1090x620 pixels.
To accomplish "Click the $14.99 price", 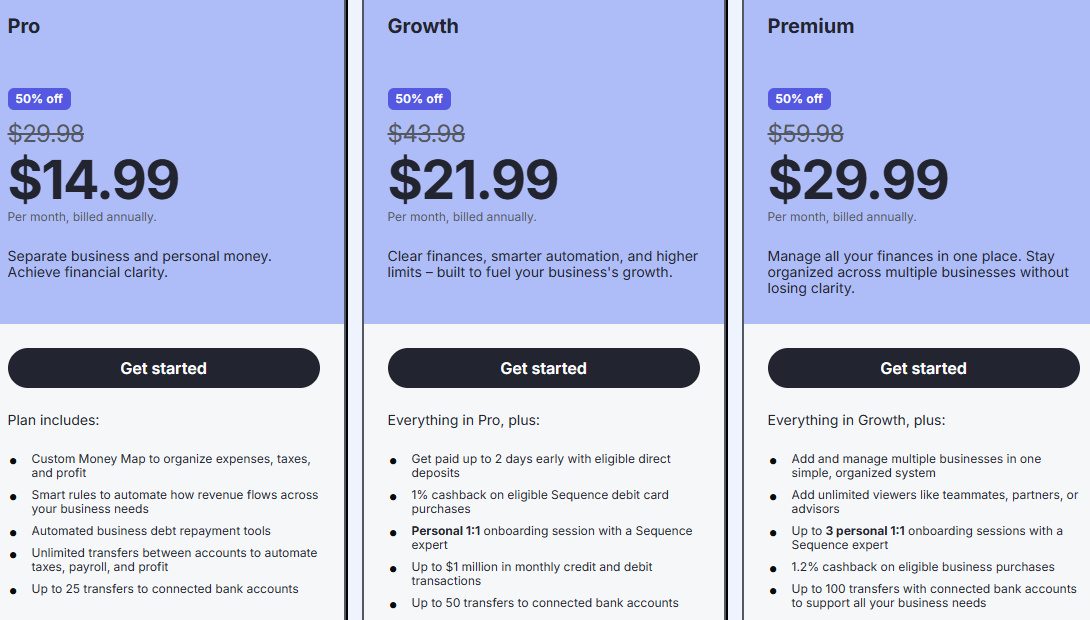I will click(93, 180).
